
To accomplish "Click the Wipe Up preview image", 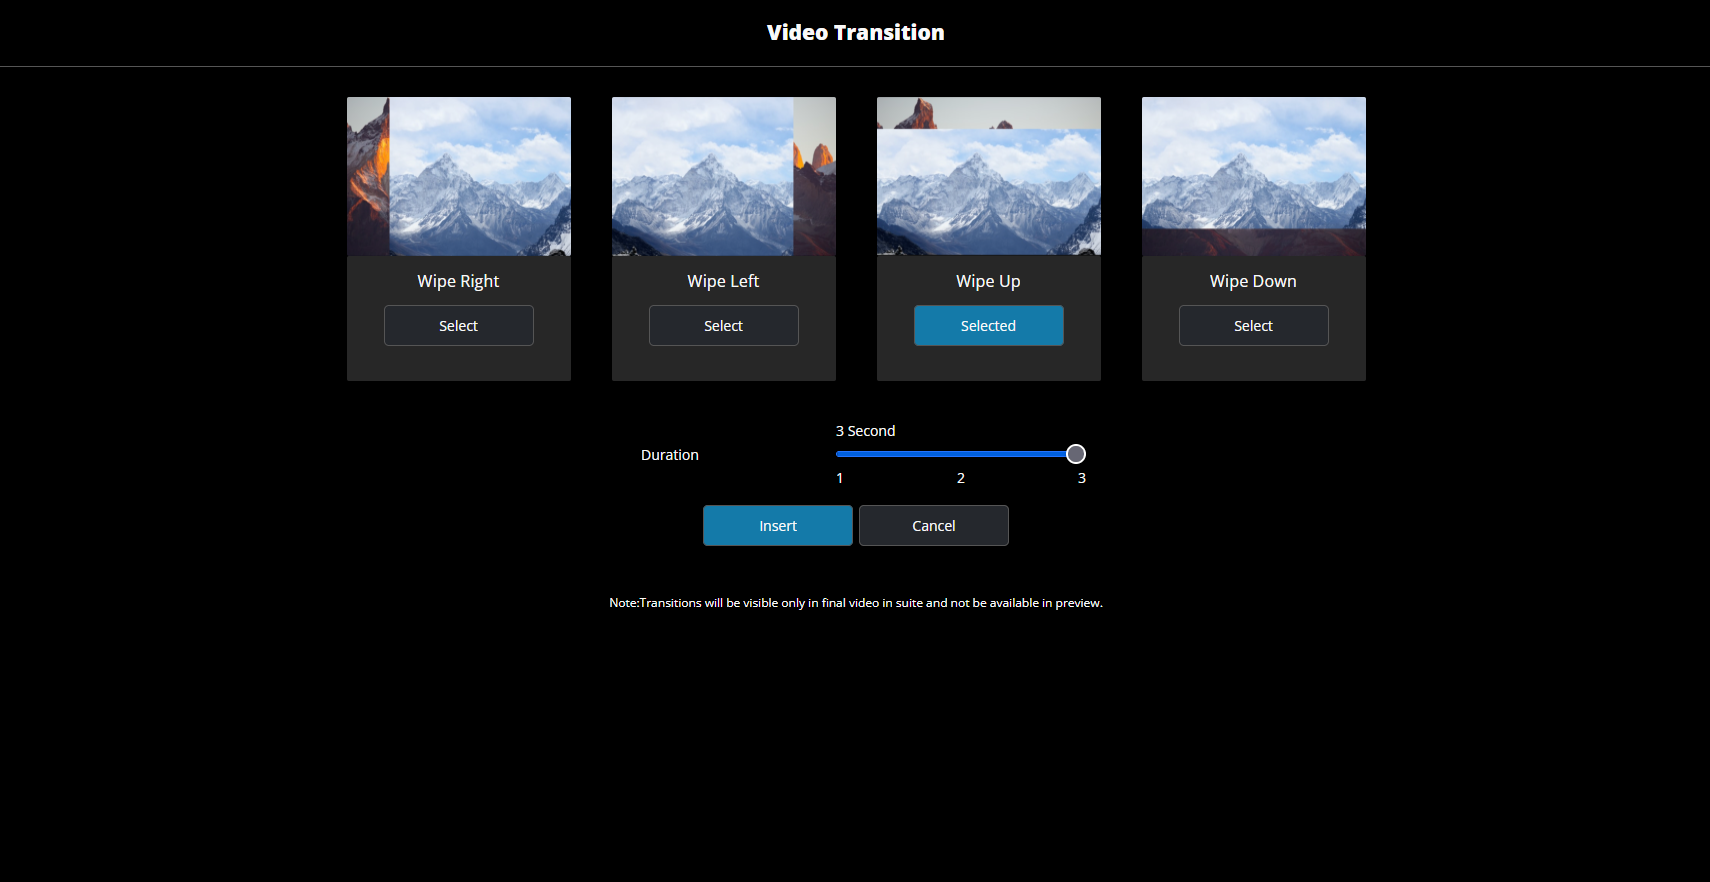I will (988, 176).
